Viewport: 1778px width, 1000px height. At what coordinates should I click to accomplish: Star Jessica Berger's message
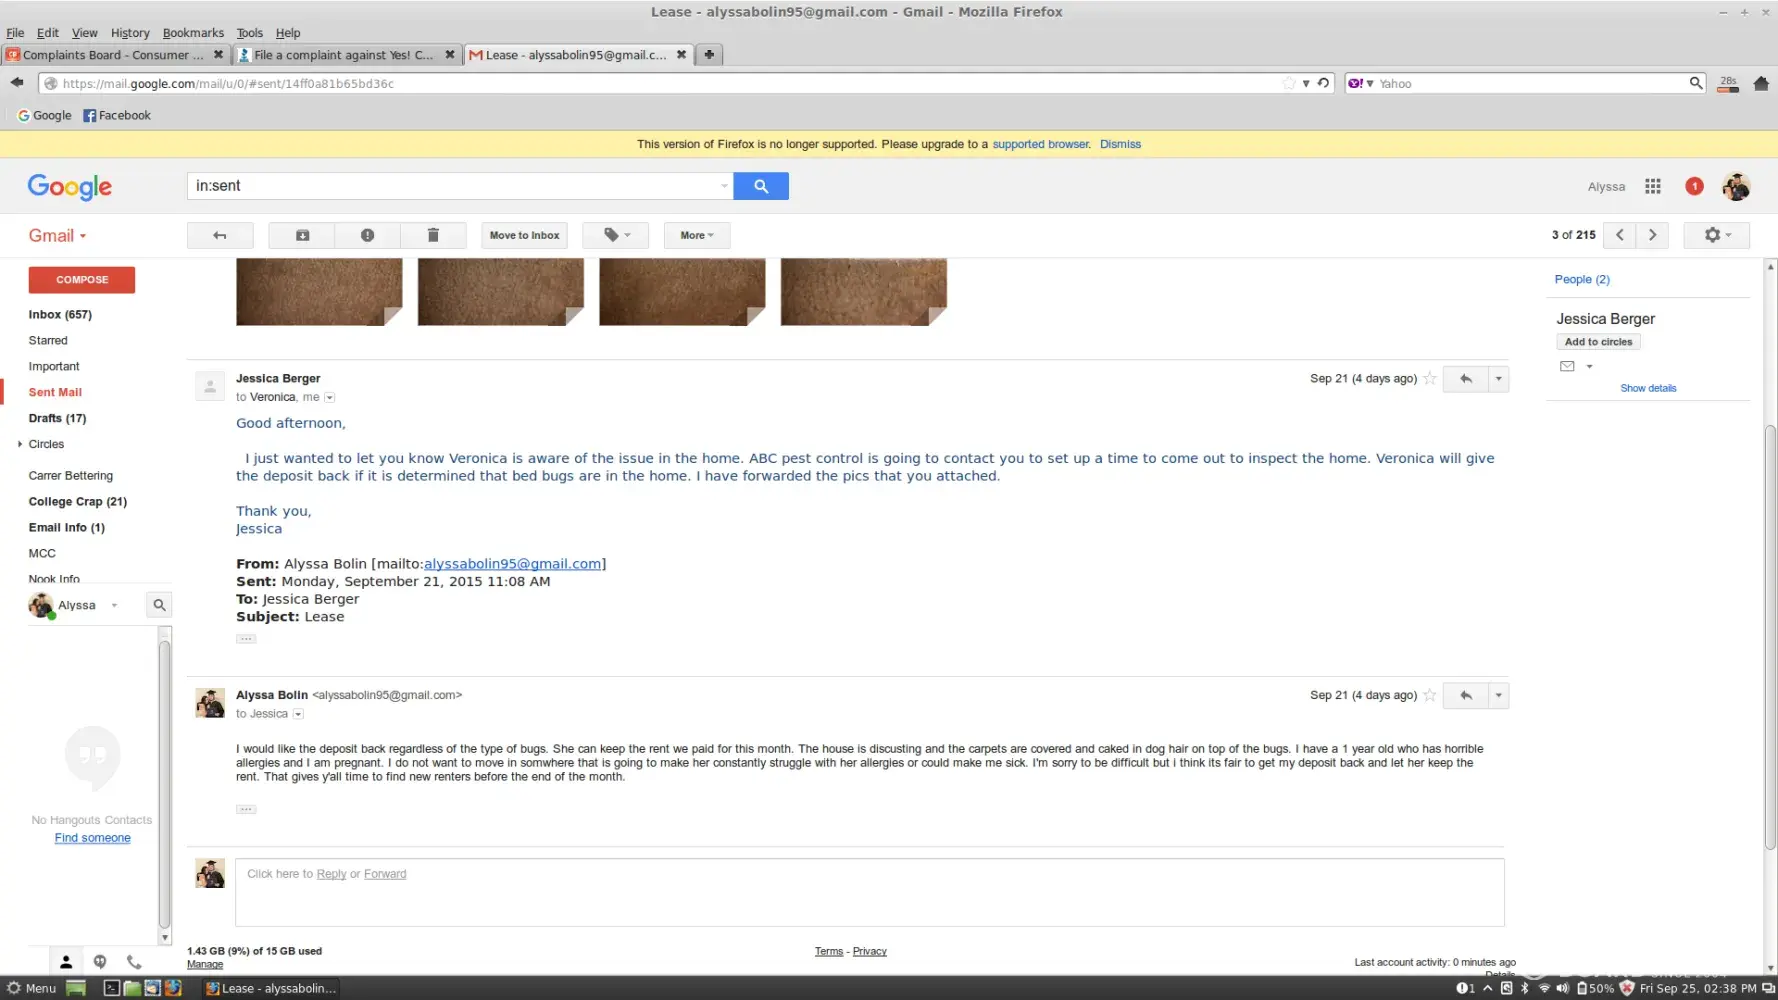pyautogui.click(x=1430, y=379)
